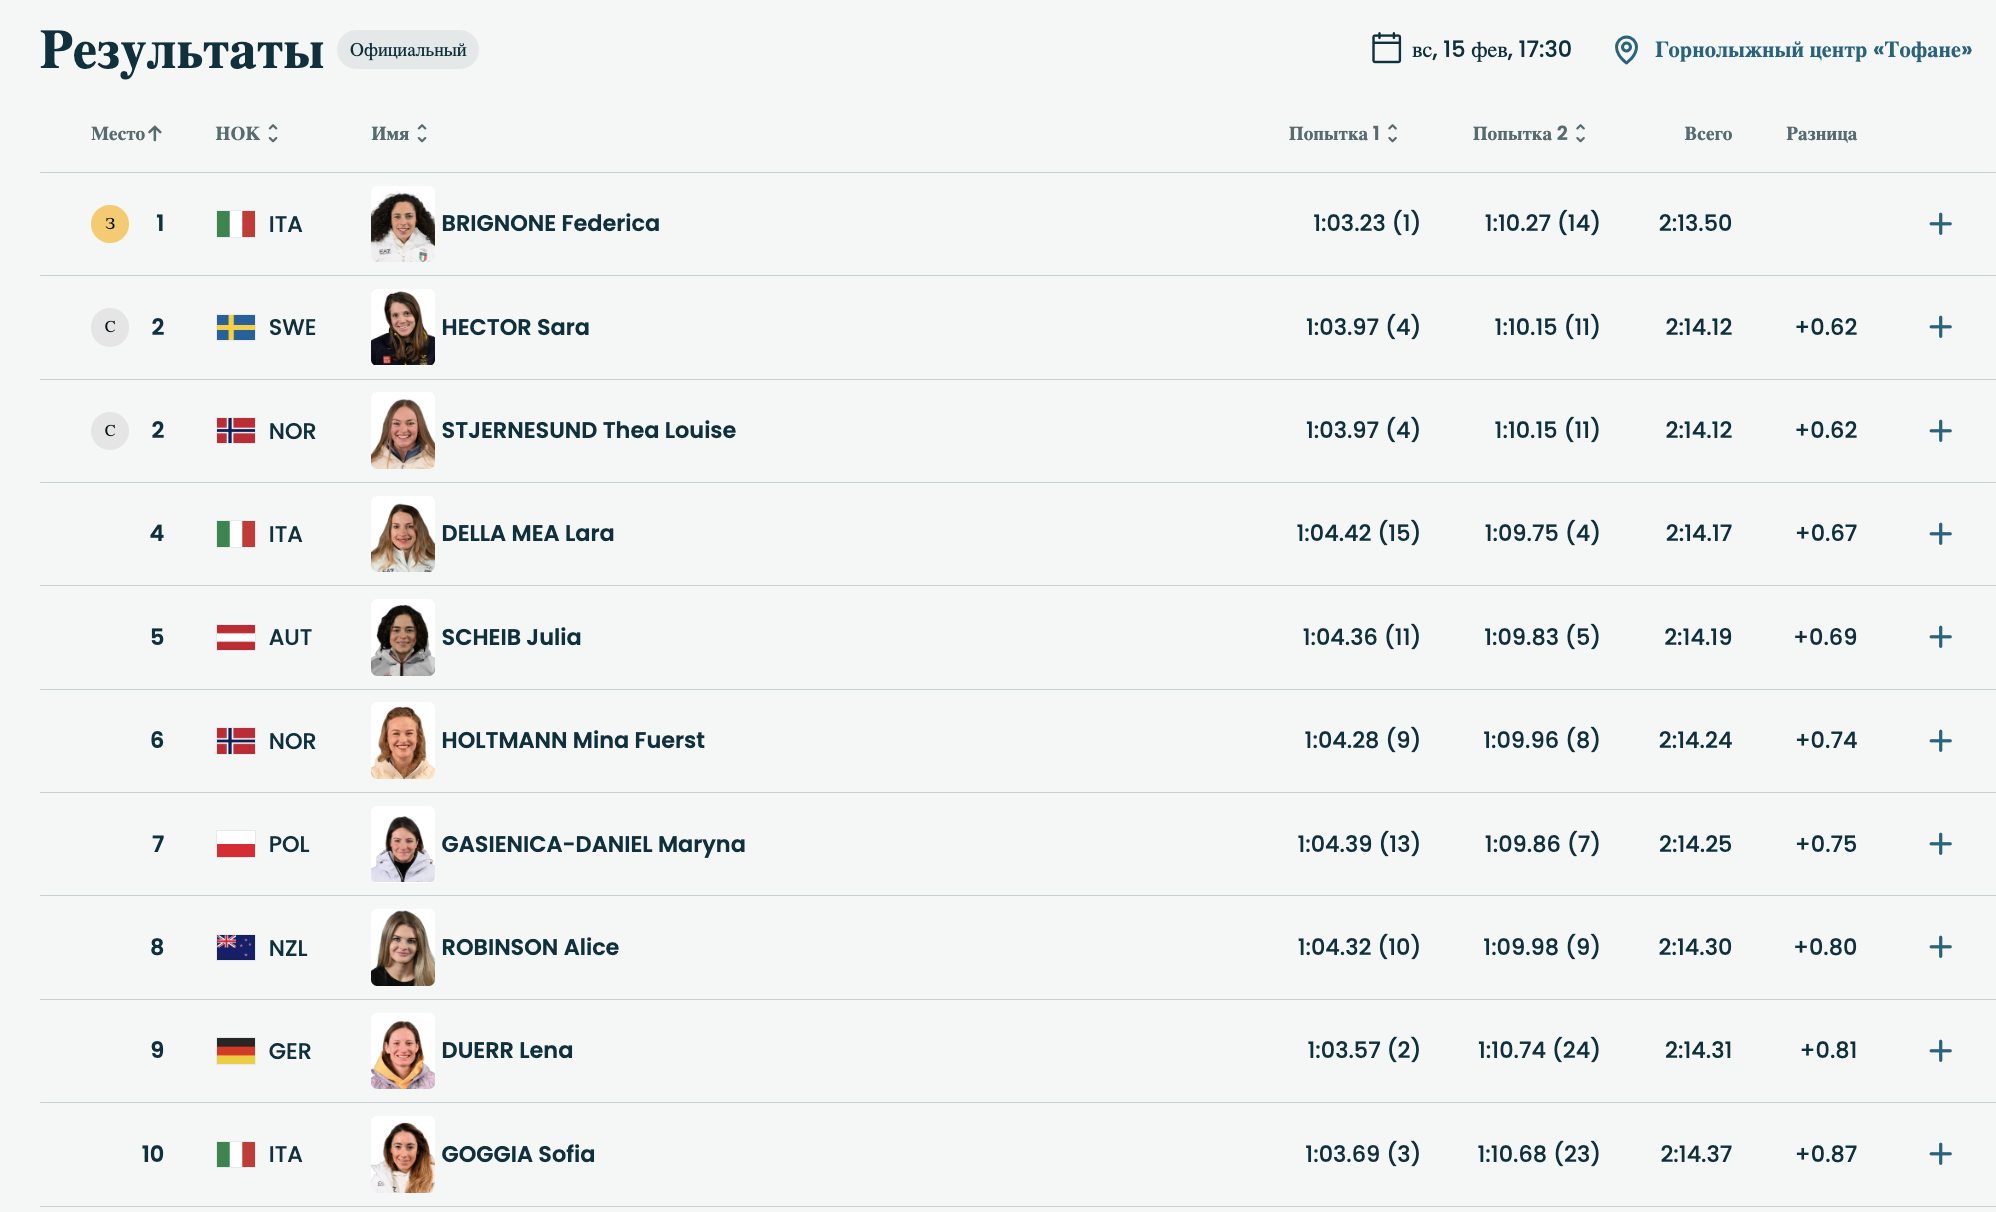Image resolution: width=1996 pixels, height=1212 pixels.
Task: Sort results by Место column
Action: tap(126, 134)
